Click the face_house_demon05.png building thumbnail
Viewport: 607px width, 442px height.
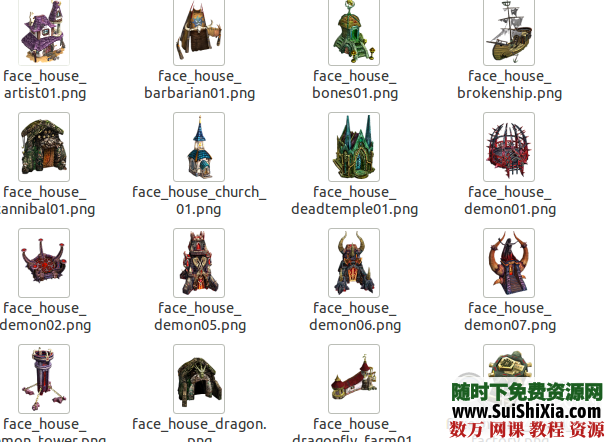click(199, 262)
